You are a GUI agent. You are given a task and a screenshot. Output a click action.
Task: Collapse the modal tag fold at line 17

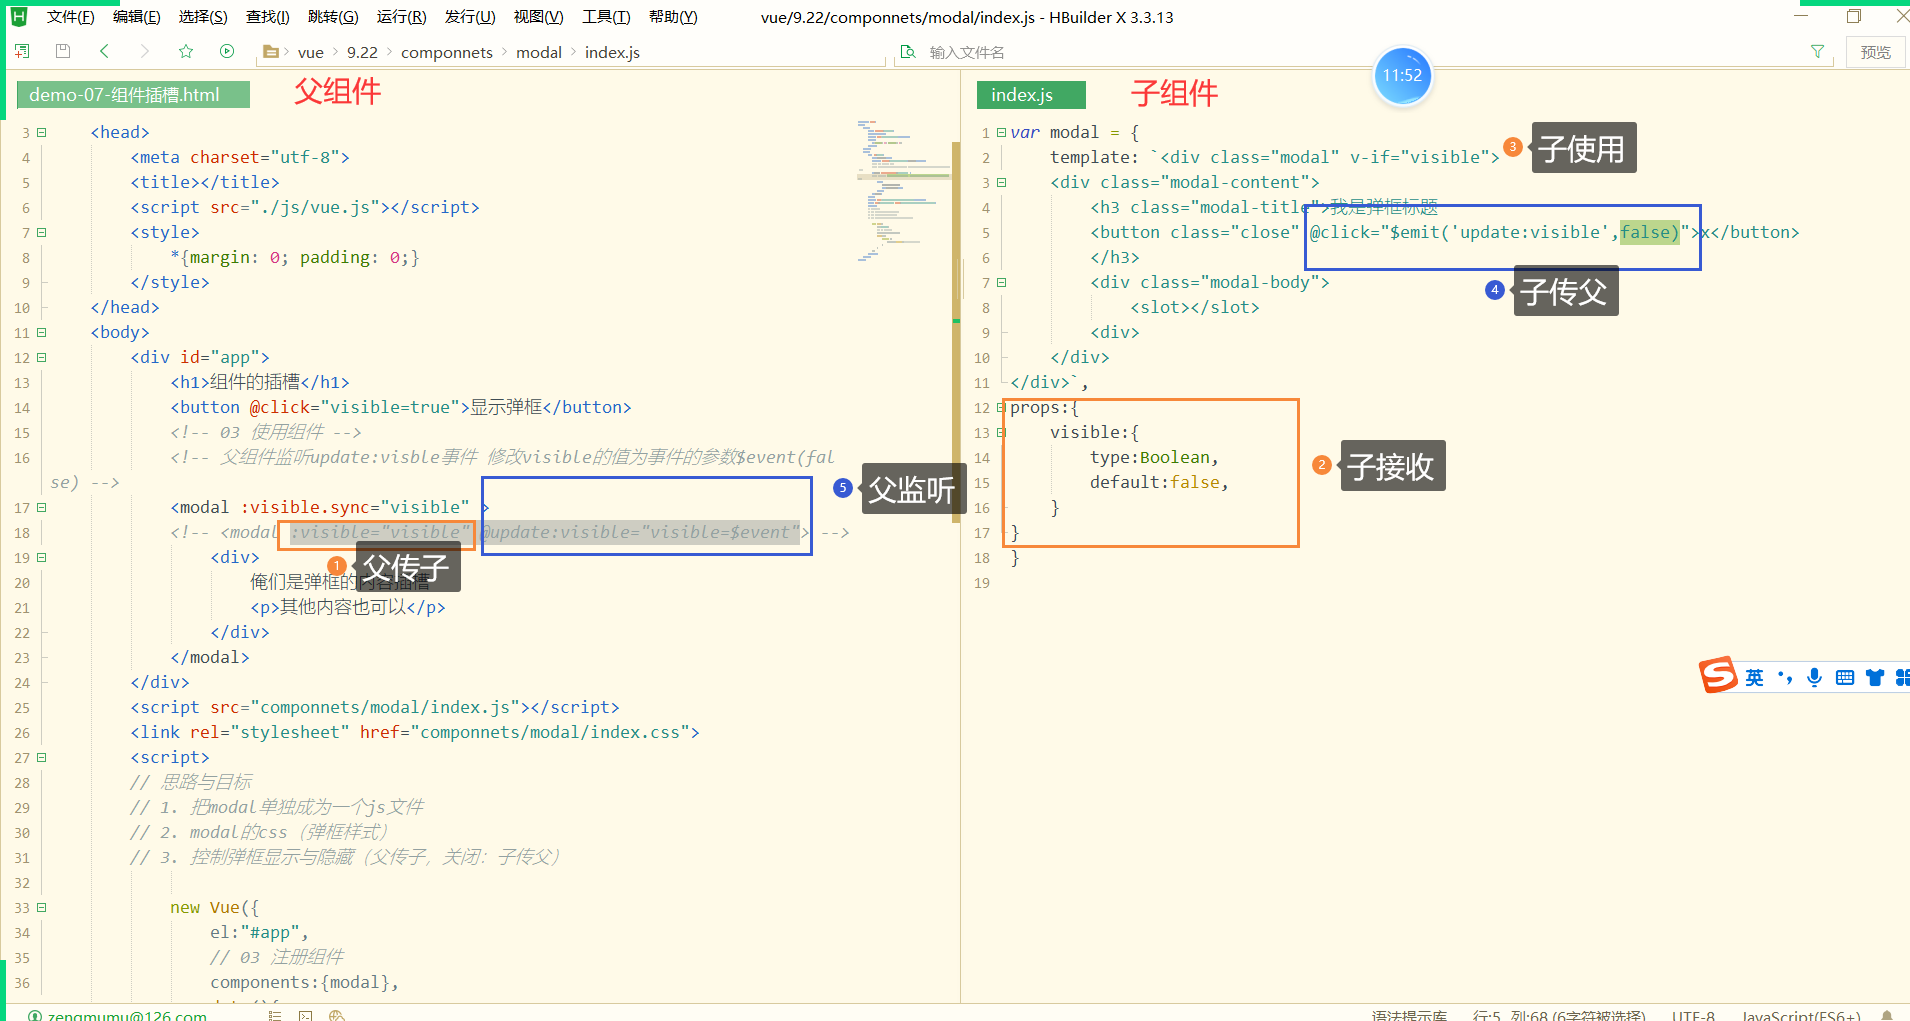pos(41,507)
